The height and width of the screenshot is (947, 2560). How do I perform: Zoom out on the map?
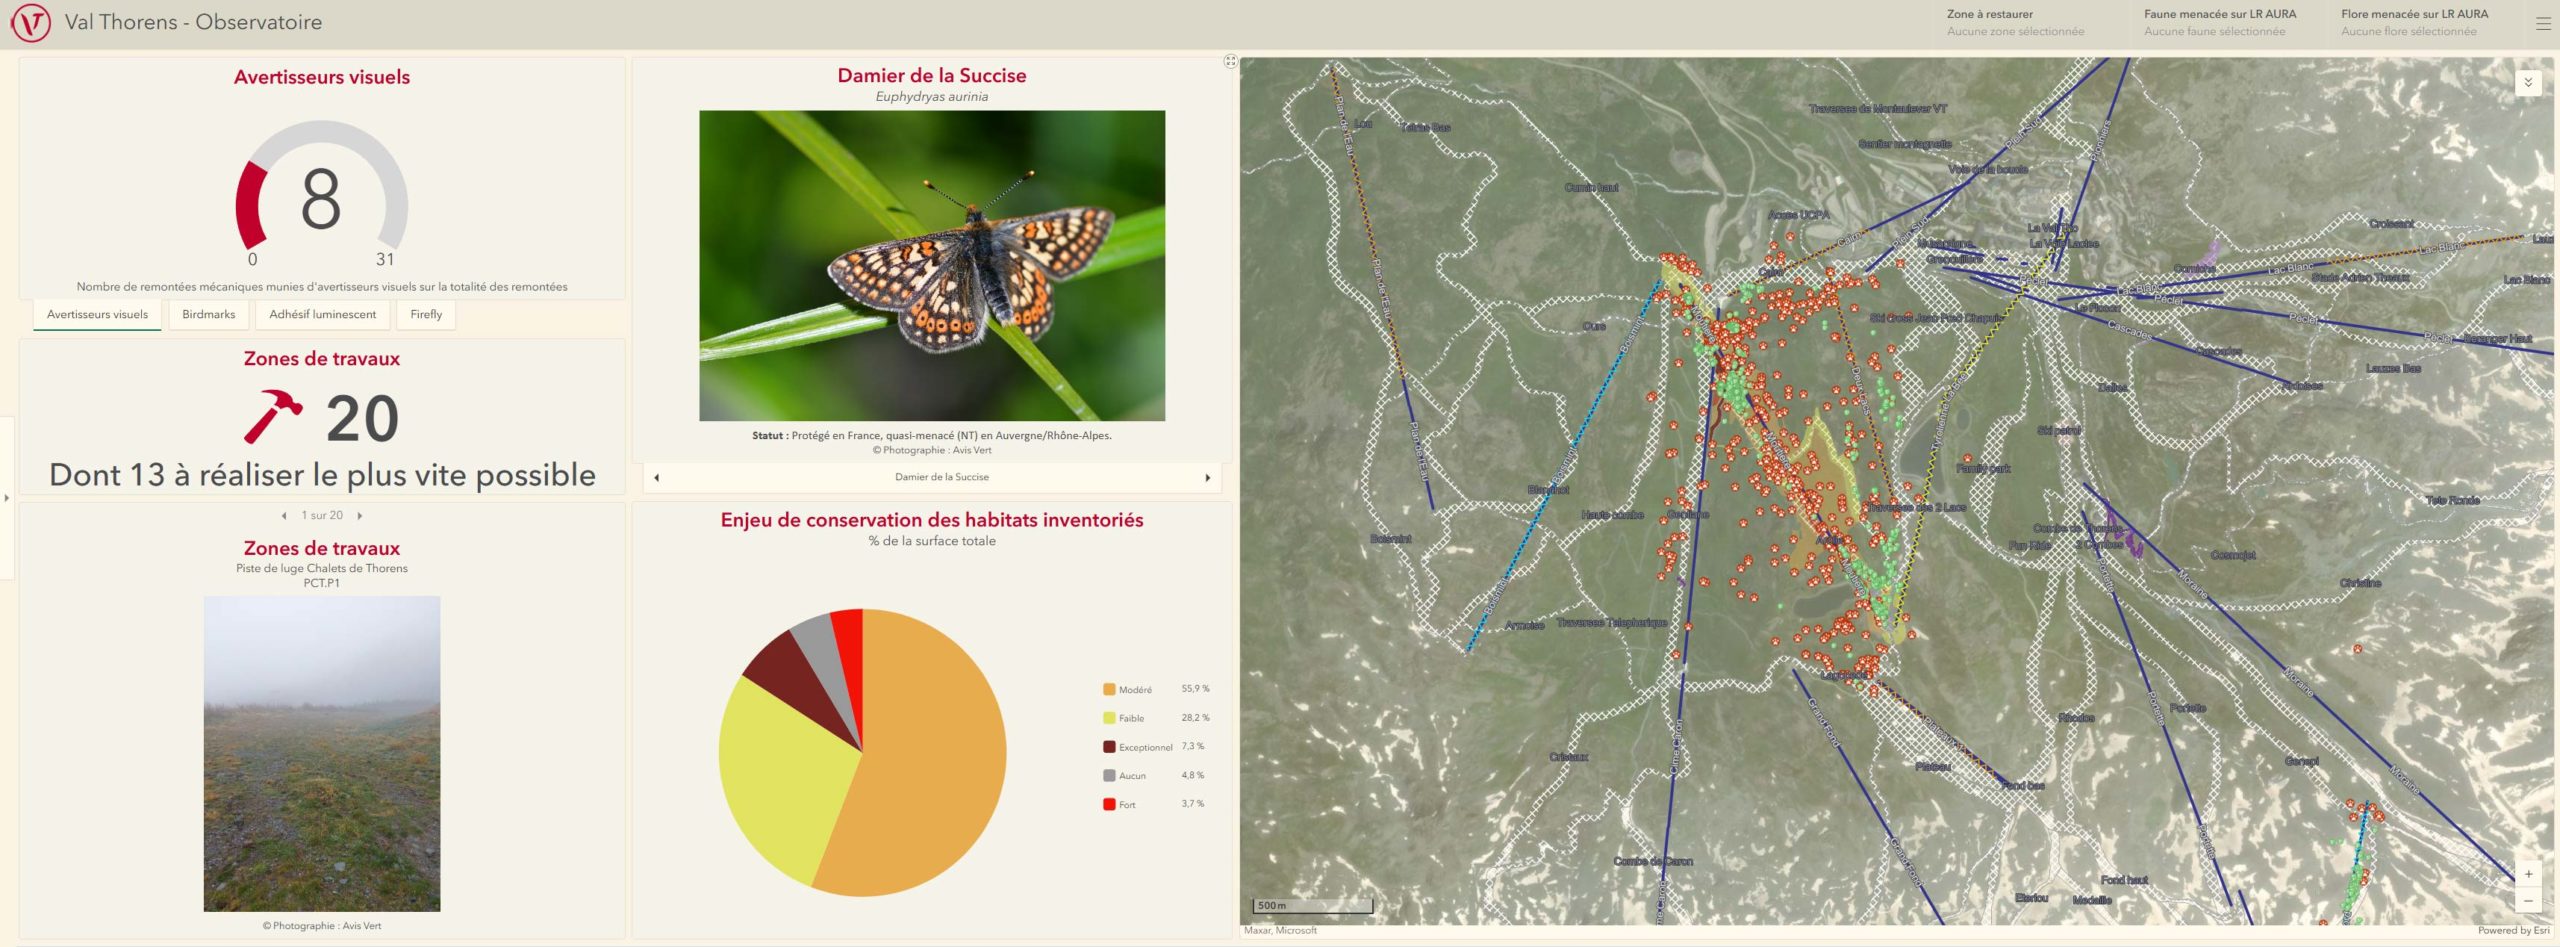[2528, 901]
